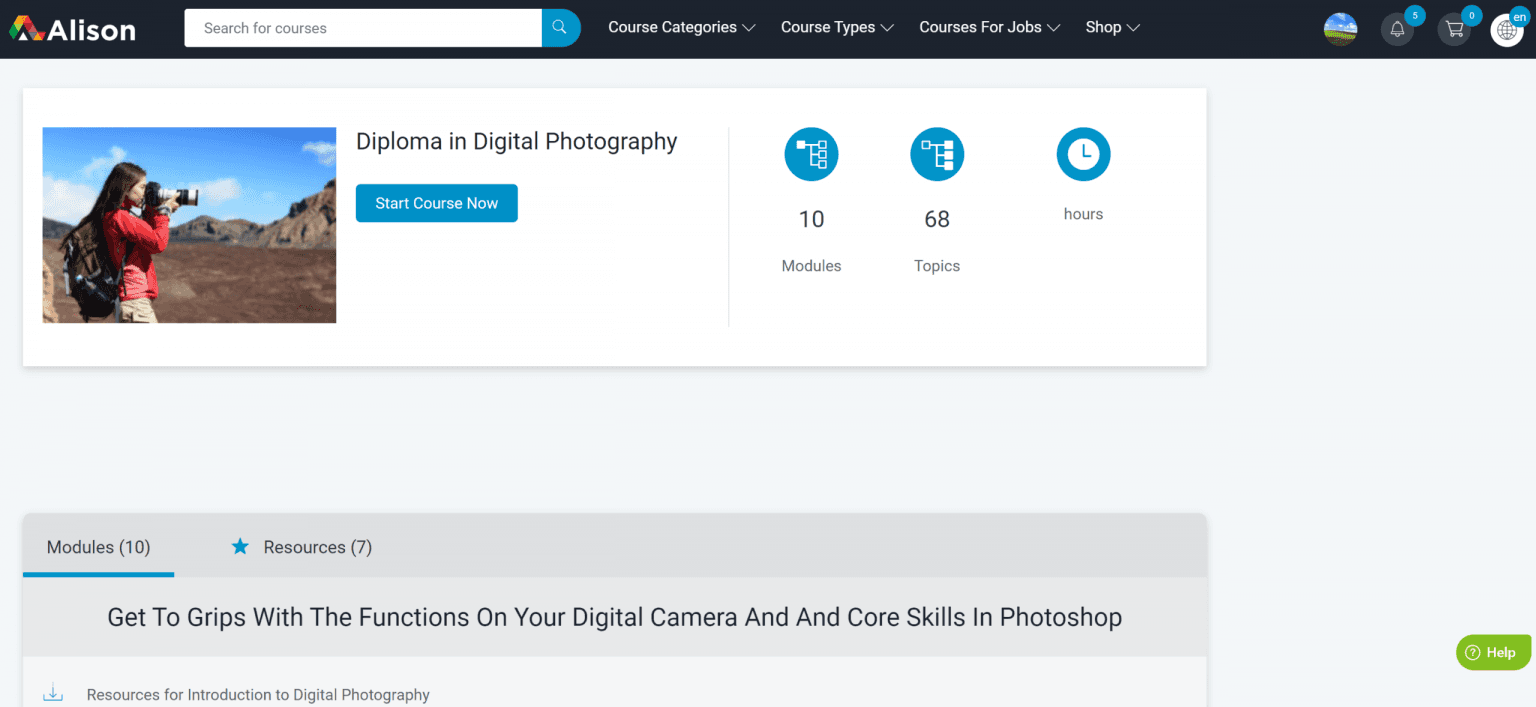
Task: Open the shopping cart
Action: (x=1454, y=29)
